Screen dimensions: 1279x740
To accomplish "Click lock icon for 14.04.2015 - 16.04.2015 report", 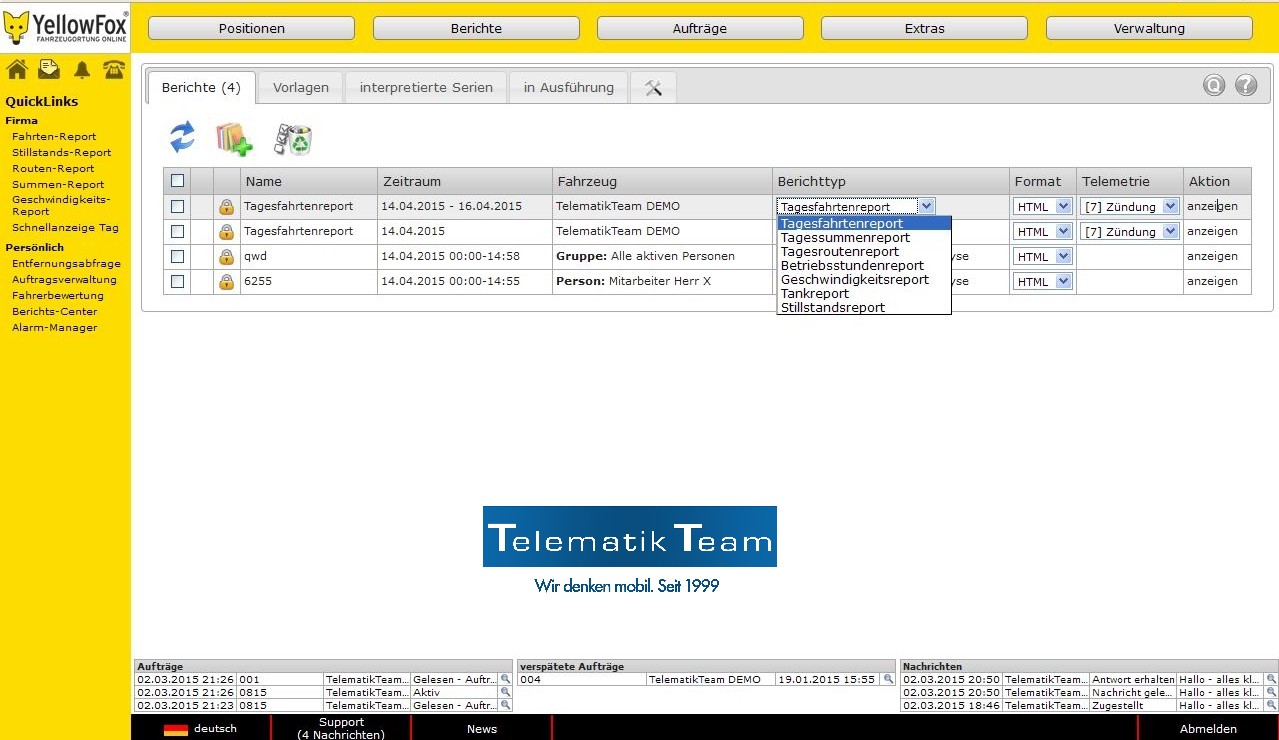I will tap(227, 207).
